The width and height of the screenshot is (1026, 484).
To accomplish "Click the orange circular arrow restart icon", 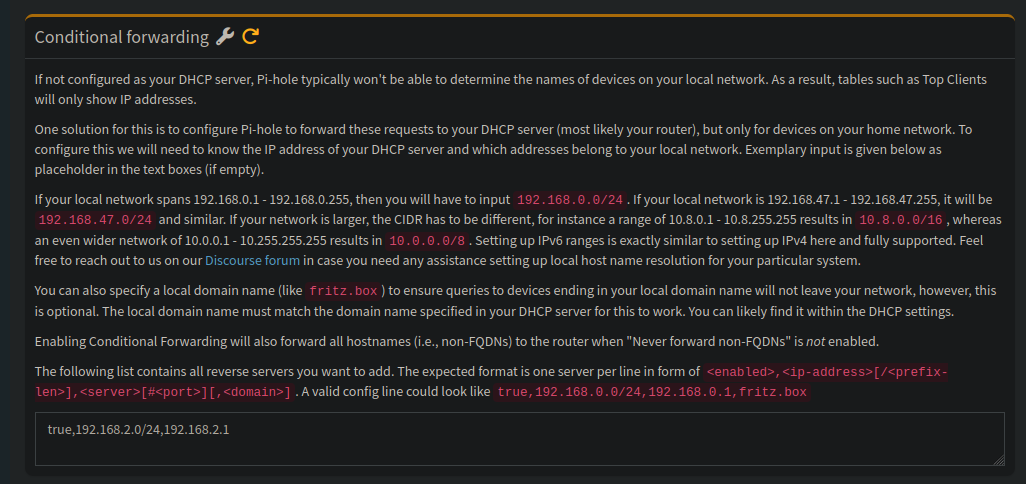I will [250, 37].
